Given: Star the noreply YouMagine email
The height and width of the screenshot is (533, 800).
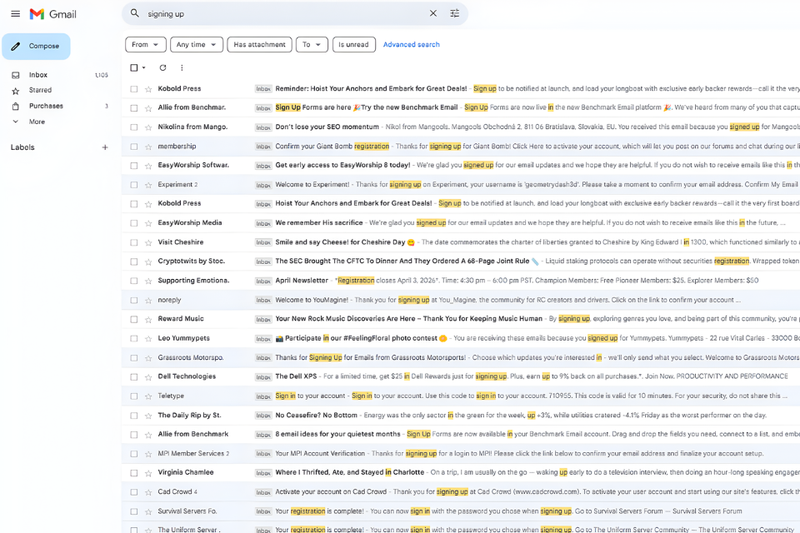Looking at the screenshot, I should pos(148,300).
